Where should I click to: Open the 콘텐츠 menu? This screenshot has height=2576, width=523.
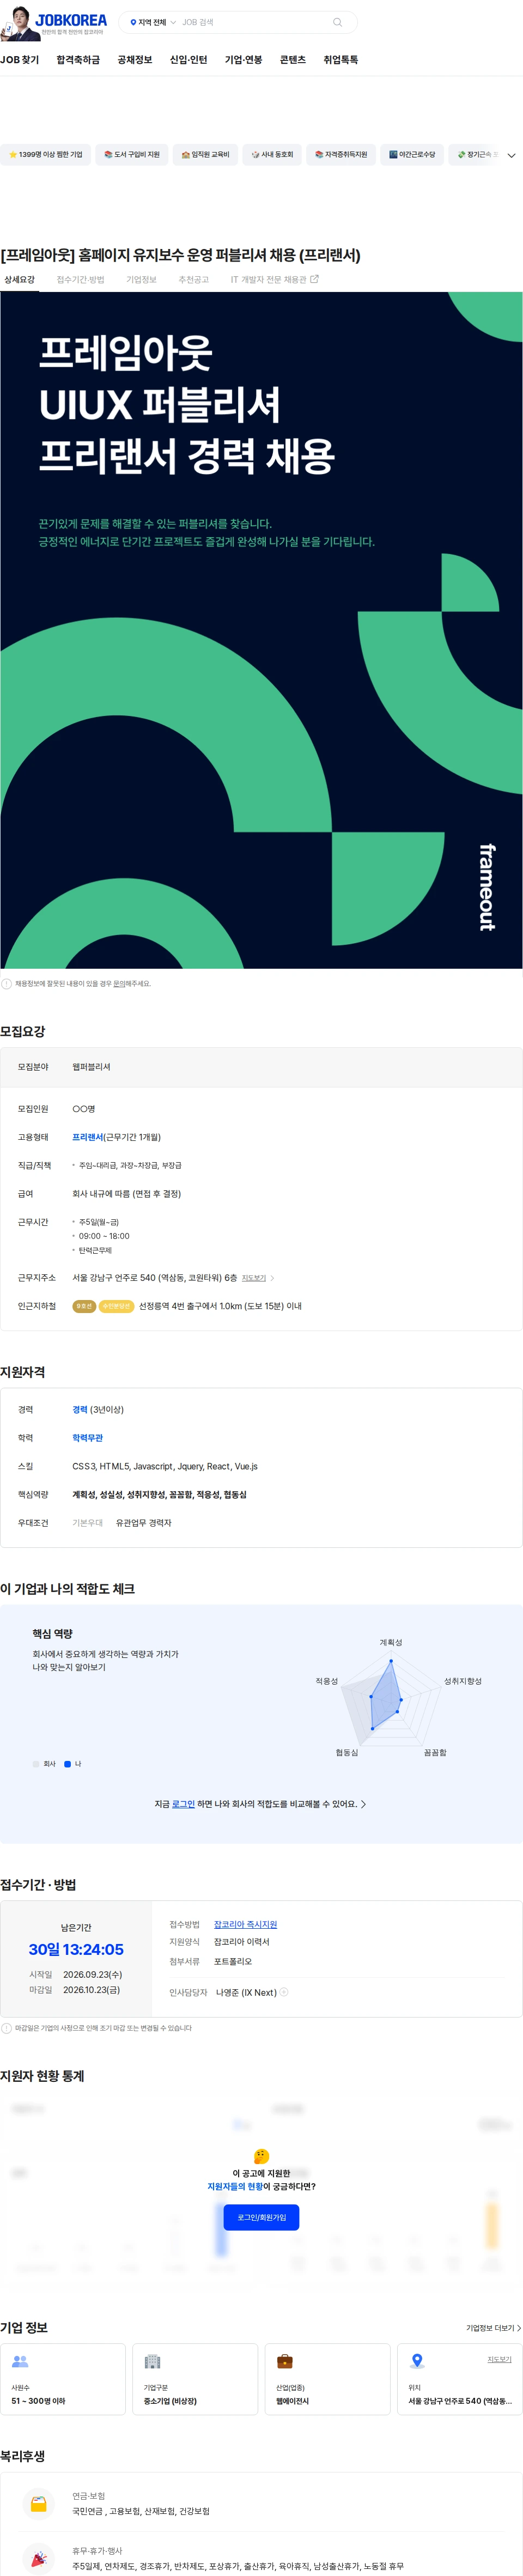(x=293, y=60)
